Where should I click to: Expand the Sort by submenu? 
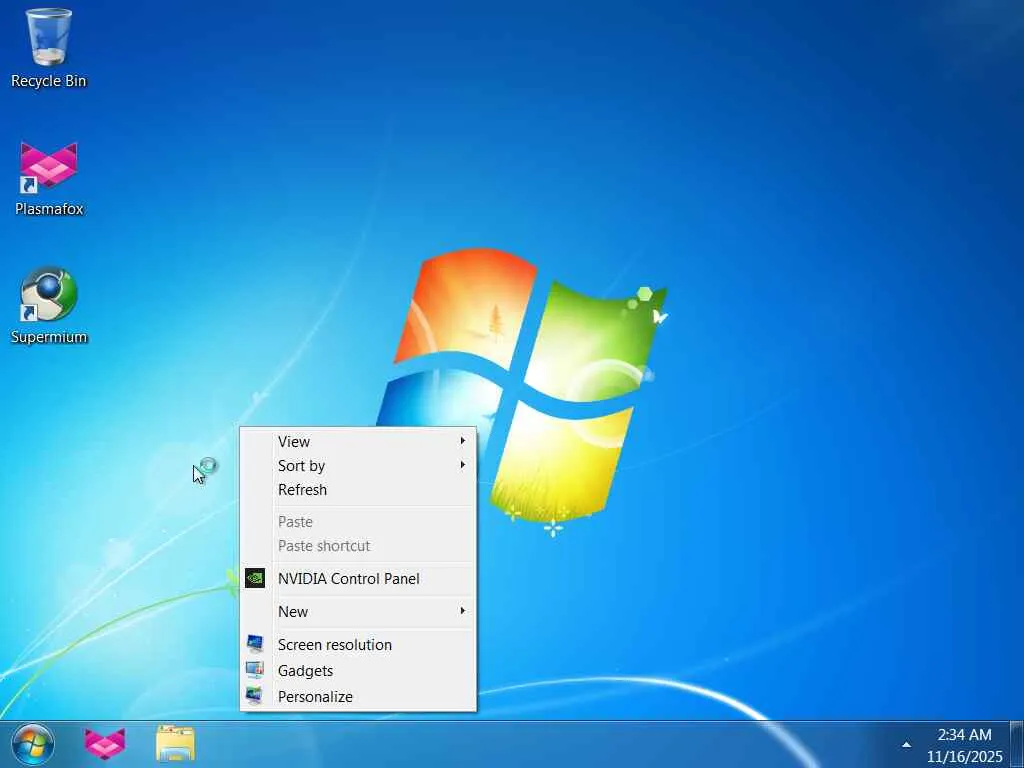click(358, 466)
